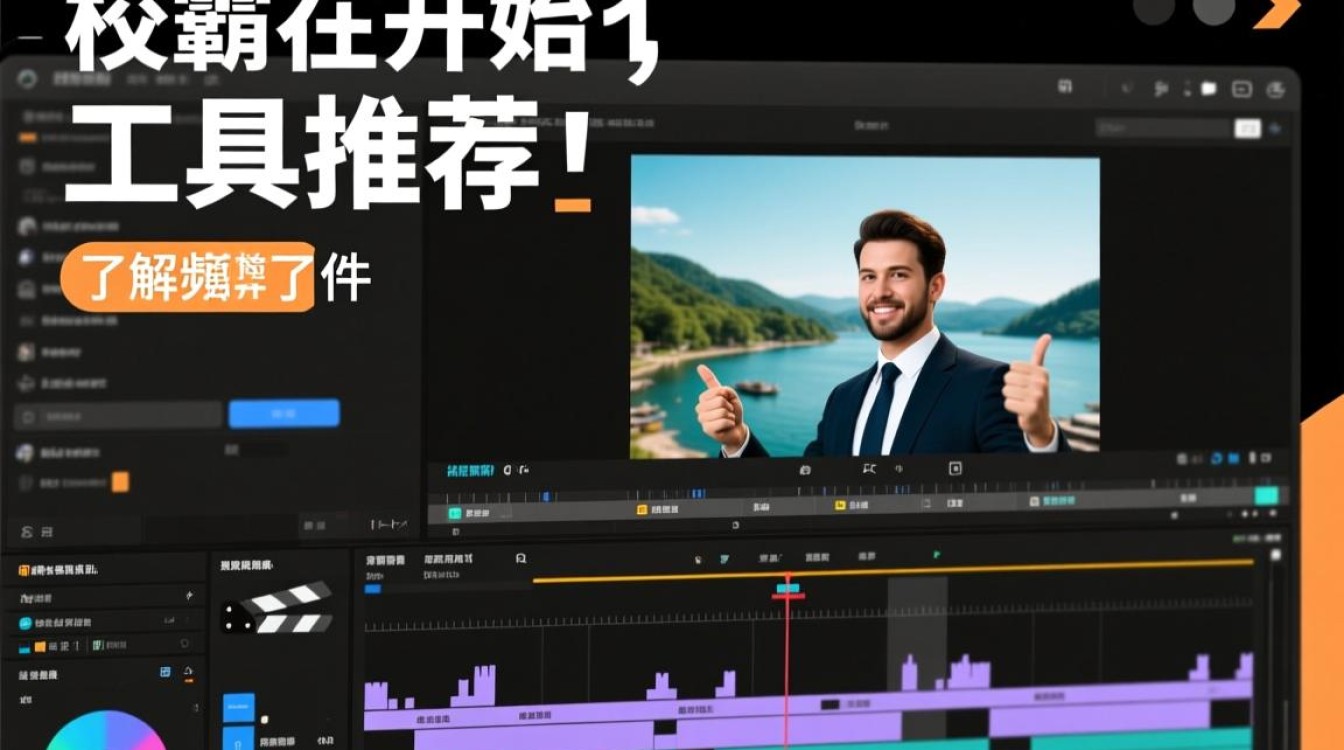Click the green icon beside the orange folder icon

97,647
